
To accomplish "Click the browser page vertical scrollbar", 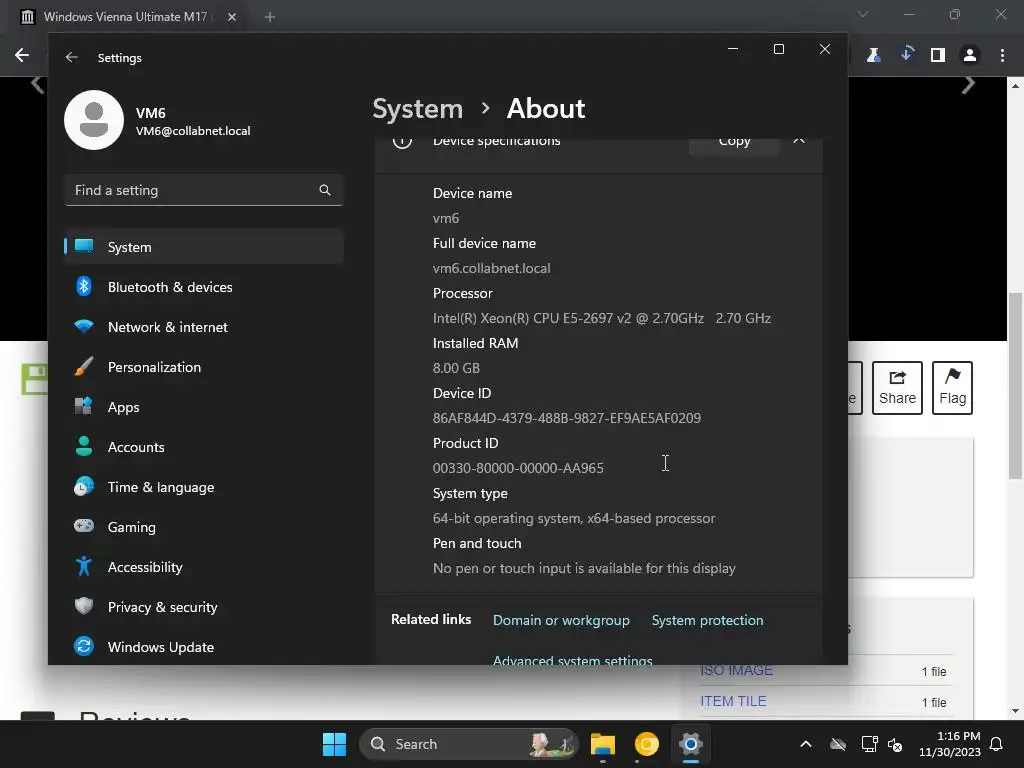I will click(1015, 385).
